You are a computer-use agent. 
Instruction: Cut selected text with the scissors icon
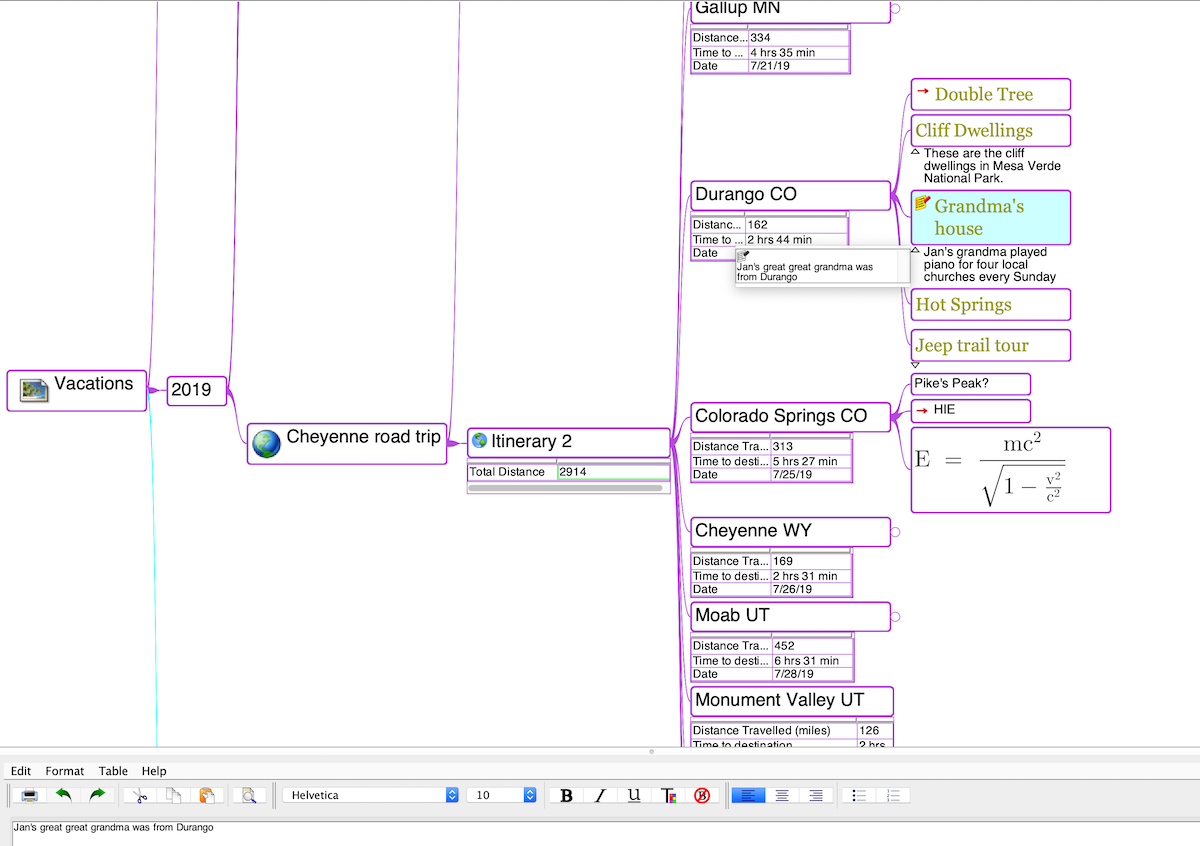140,796
